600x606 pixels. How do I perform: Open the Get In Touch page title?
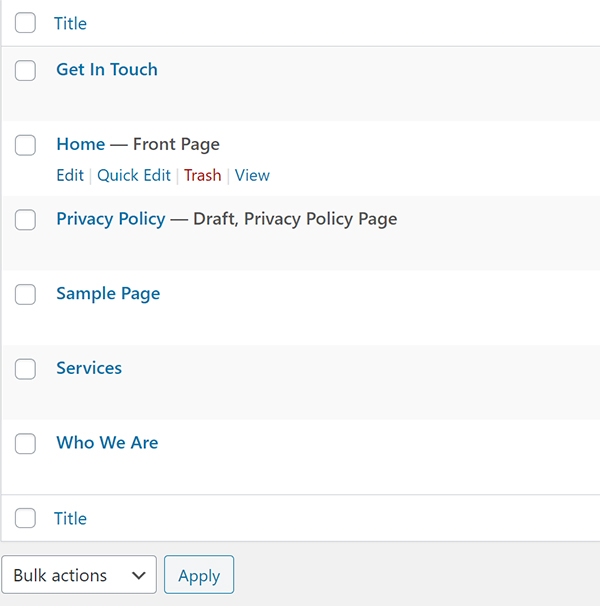click(107, 70)
